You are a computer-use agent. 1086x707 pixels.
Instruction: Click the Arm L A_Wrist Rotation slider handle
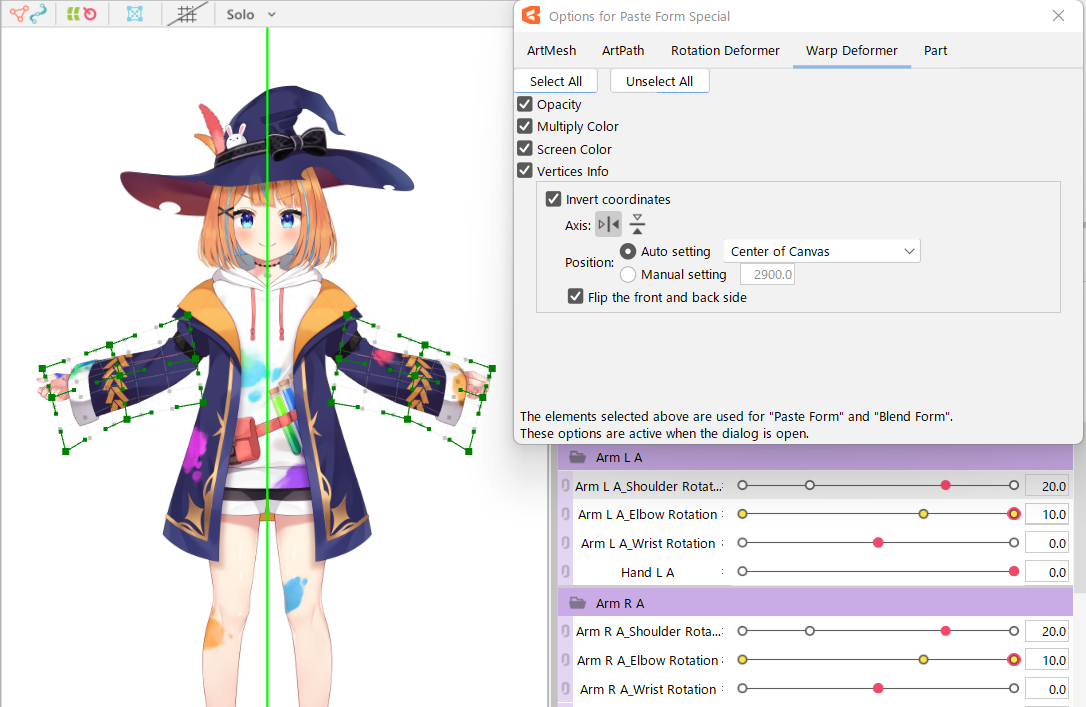(x=878, y=543)
